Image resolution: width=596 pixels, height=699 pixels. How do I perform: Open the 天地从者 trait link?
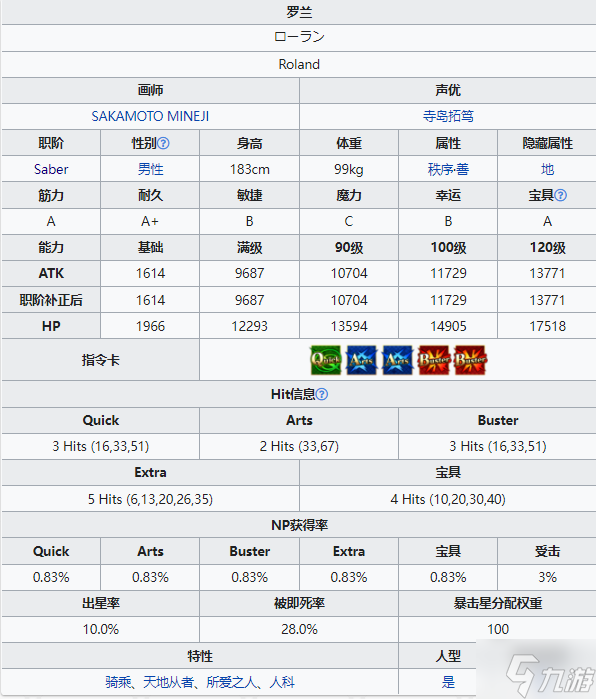(169, 682)
